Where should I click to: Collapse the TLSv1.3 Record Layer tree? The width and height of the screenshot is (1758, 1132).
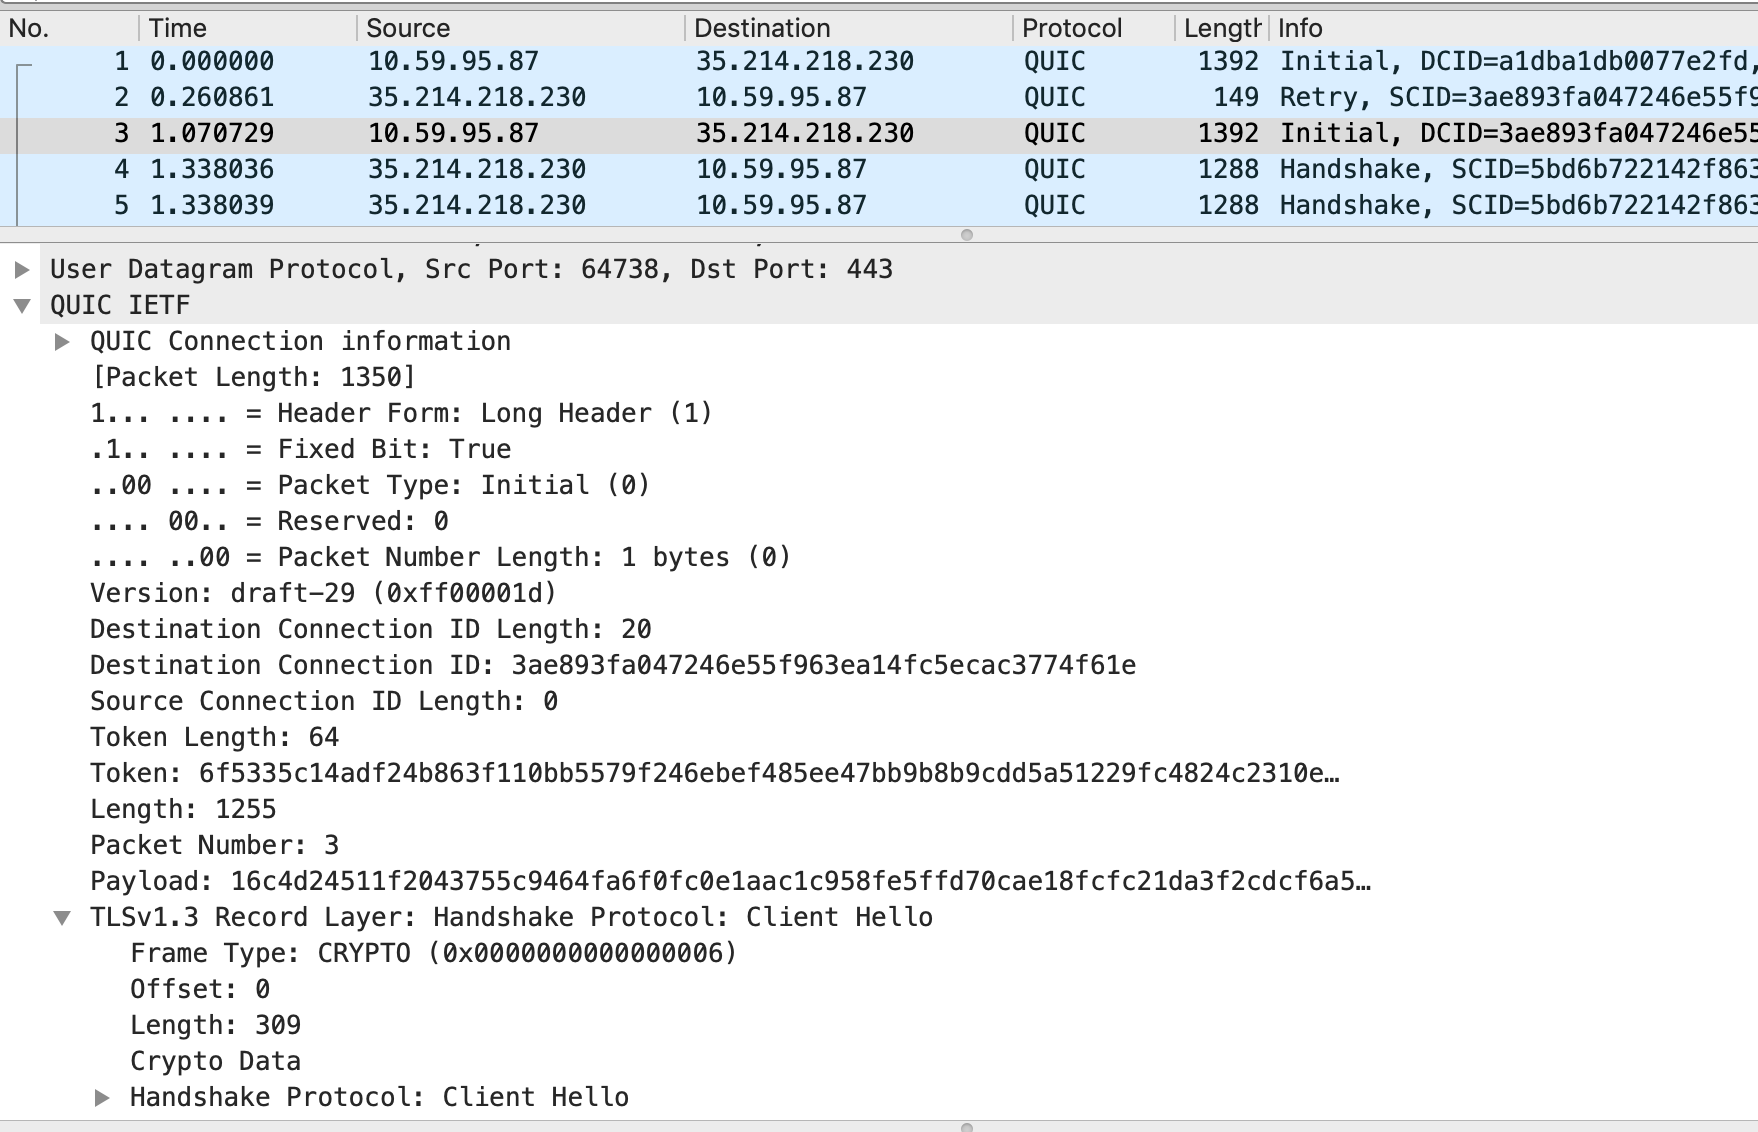pos(62,918)
